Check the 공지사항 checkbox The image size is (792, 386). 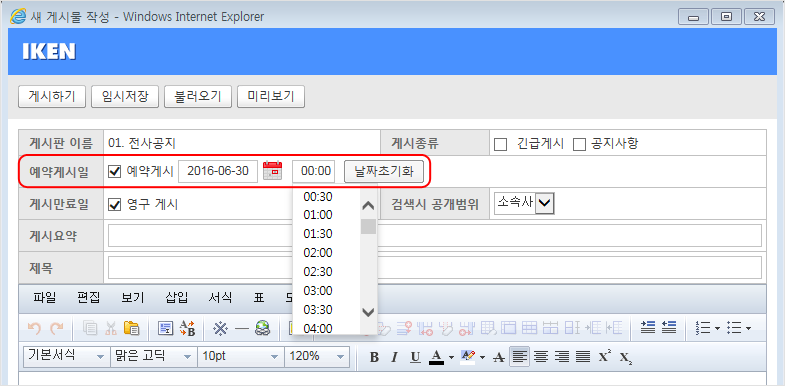[579, 144]
